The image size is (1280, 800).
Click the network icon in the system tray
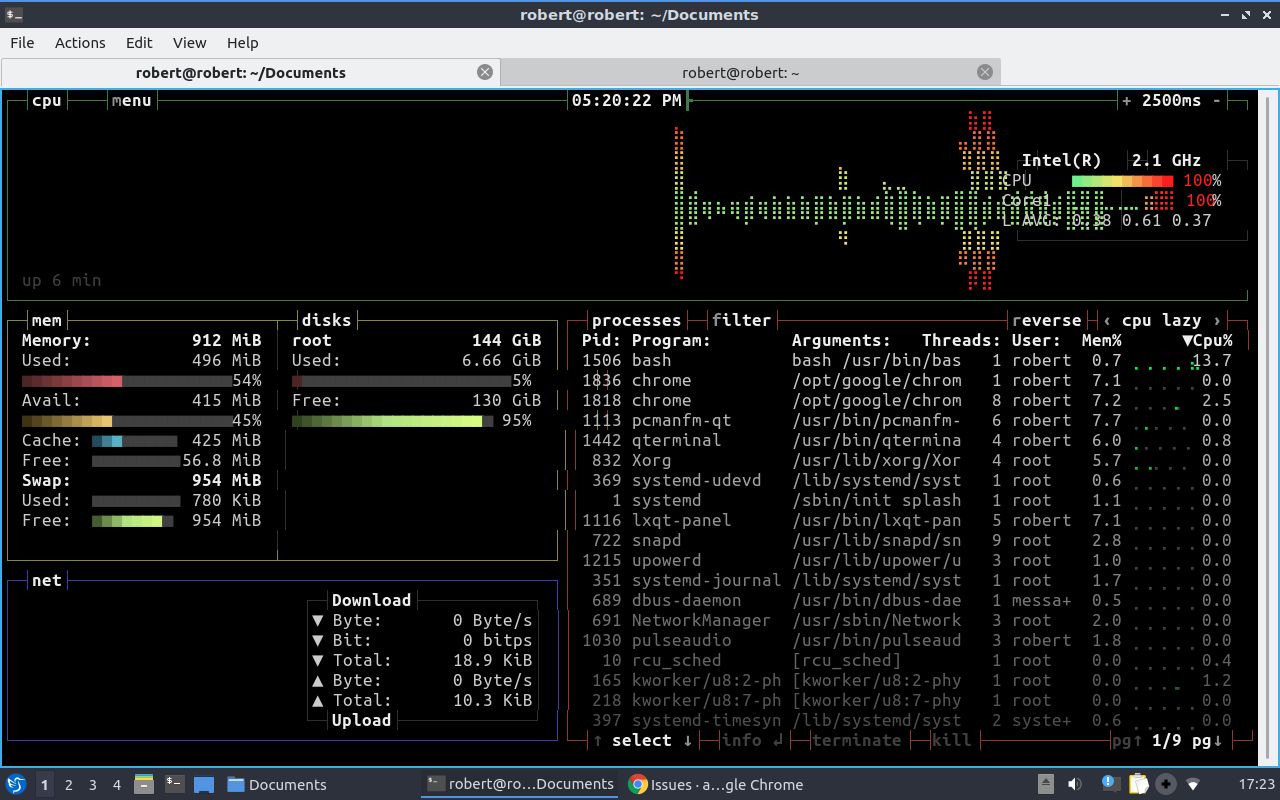tap(1193, 785)
